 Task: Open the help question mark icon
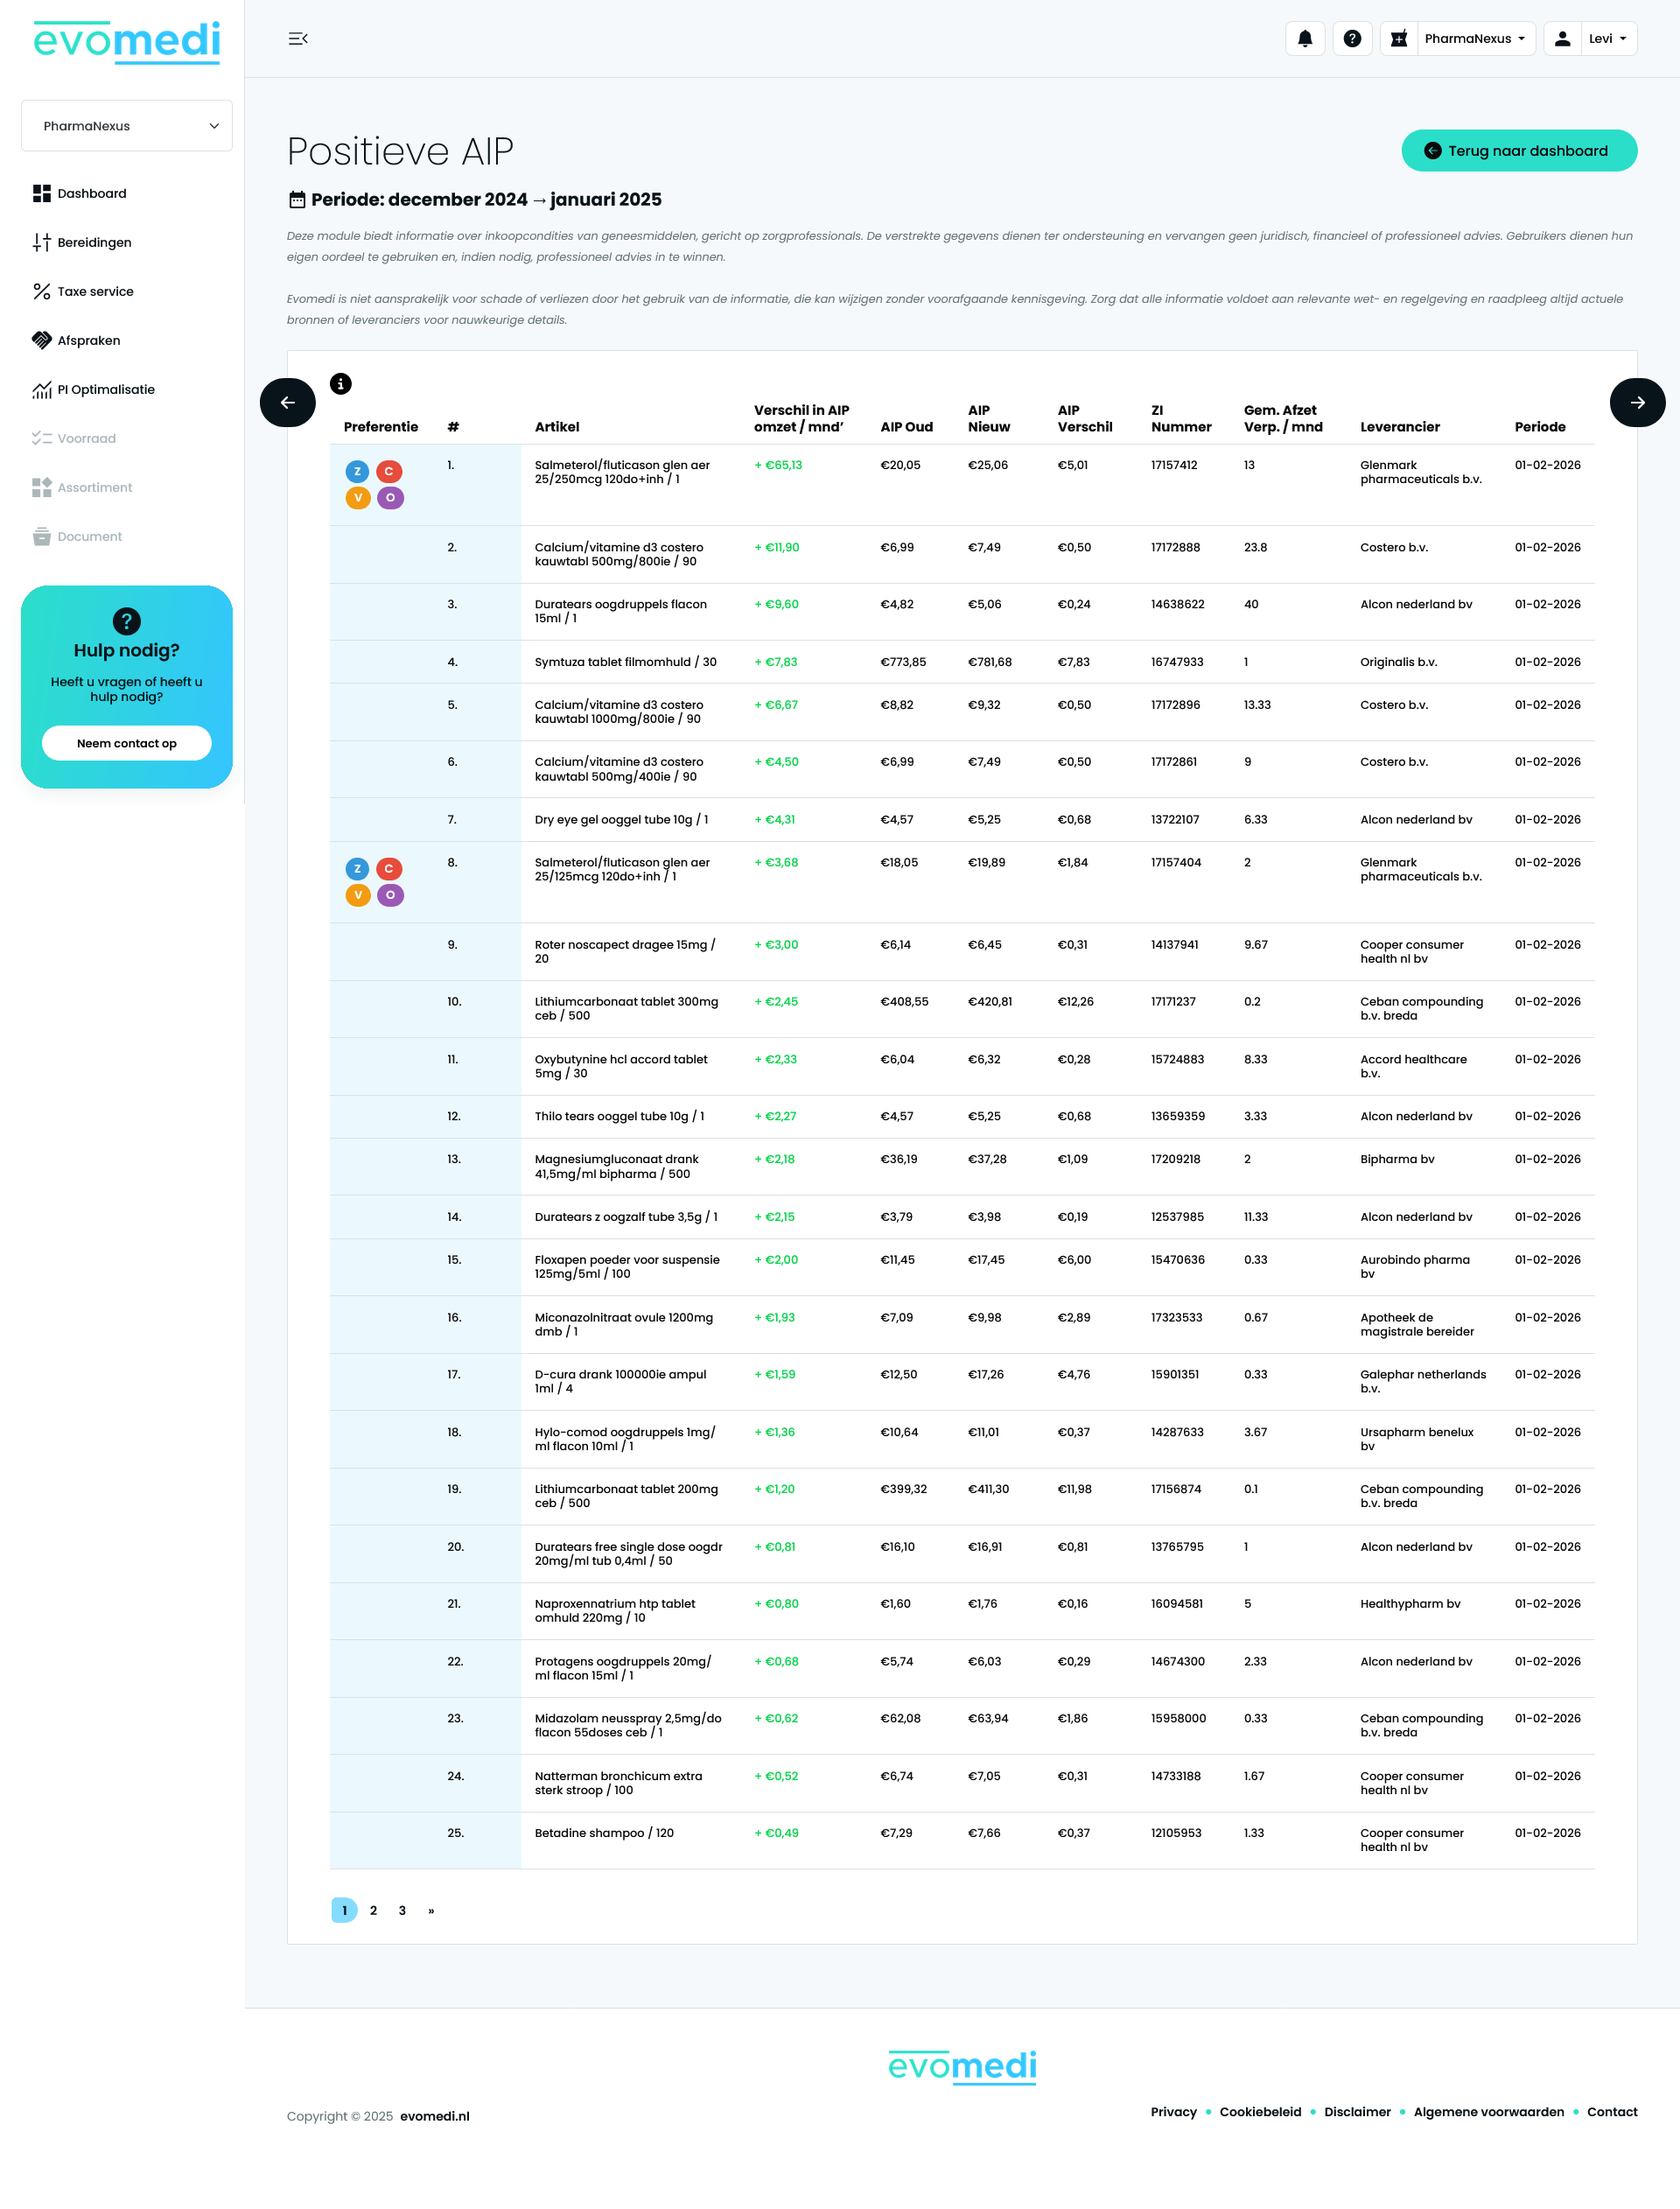[1352, 39]
